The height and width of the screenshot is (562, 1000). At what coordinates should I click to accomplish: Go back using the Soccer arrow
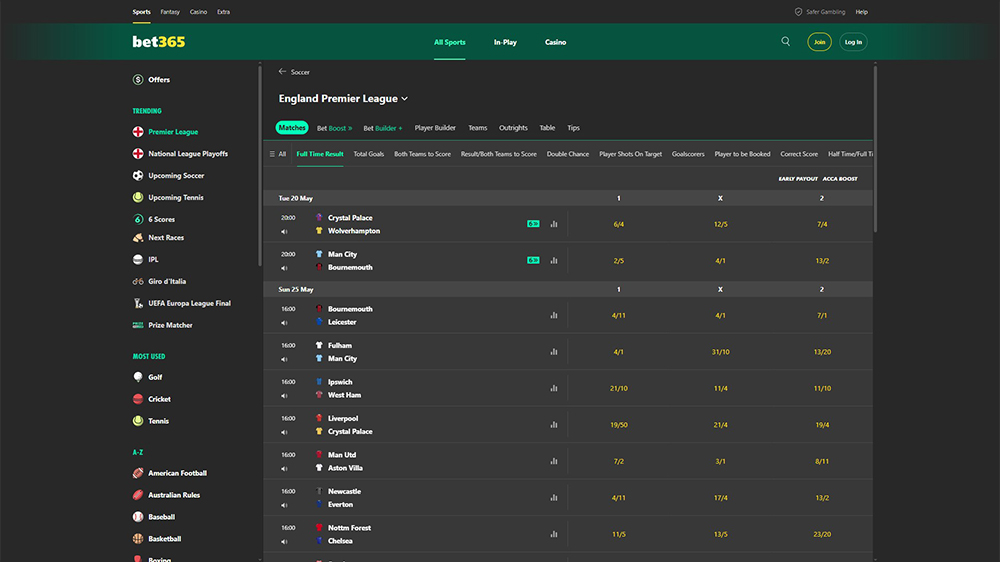pos(283,71)
